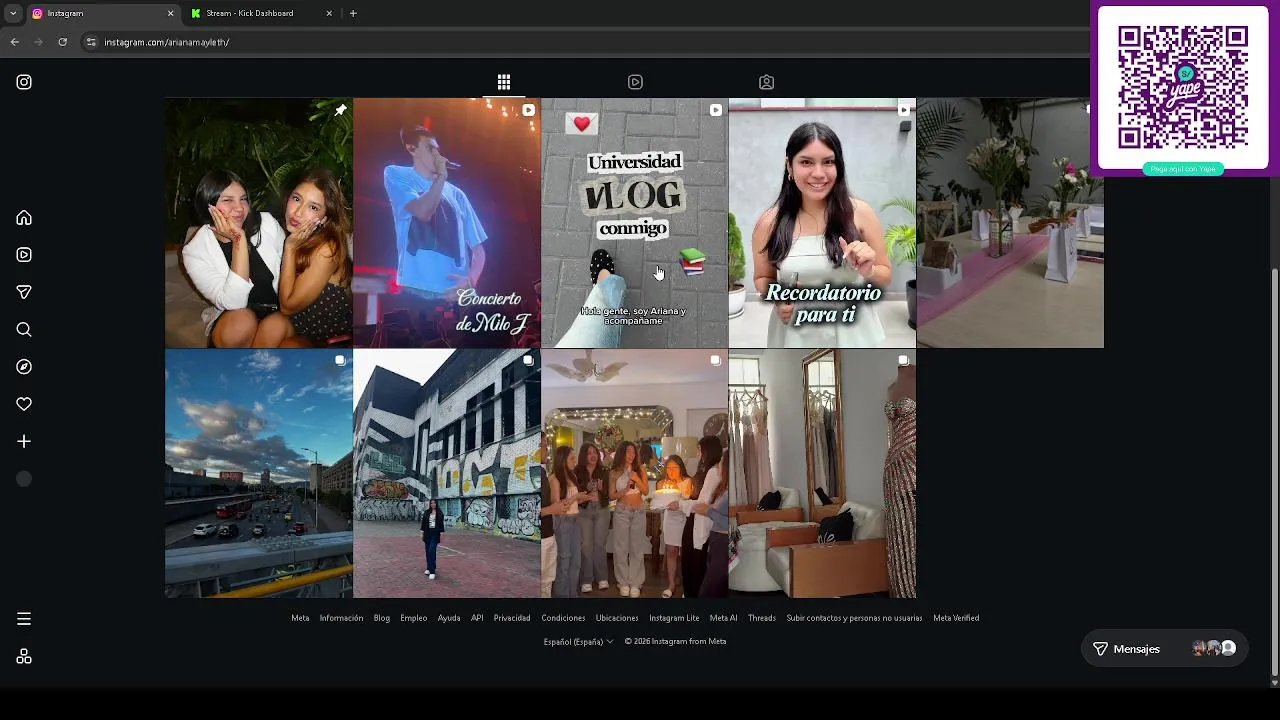Create new post with plus icon
Viewport: 1280px width, 720px height.
24,441
